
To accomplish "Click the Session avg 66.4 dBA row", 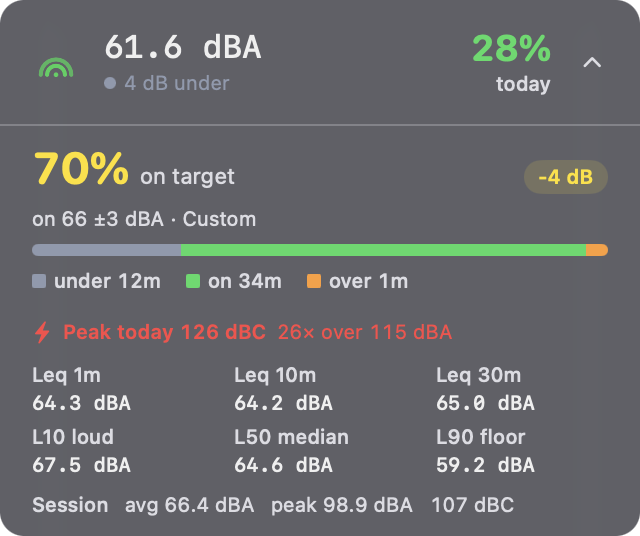I will pos(273,505).
